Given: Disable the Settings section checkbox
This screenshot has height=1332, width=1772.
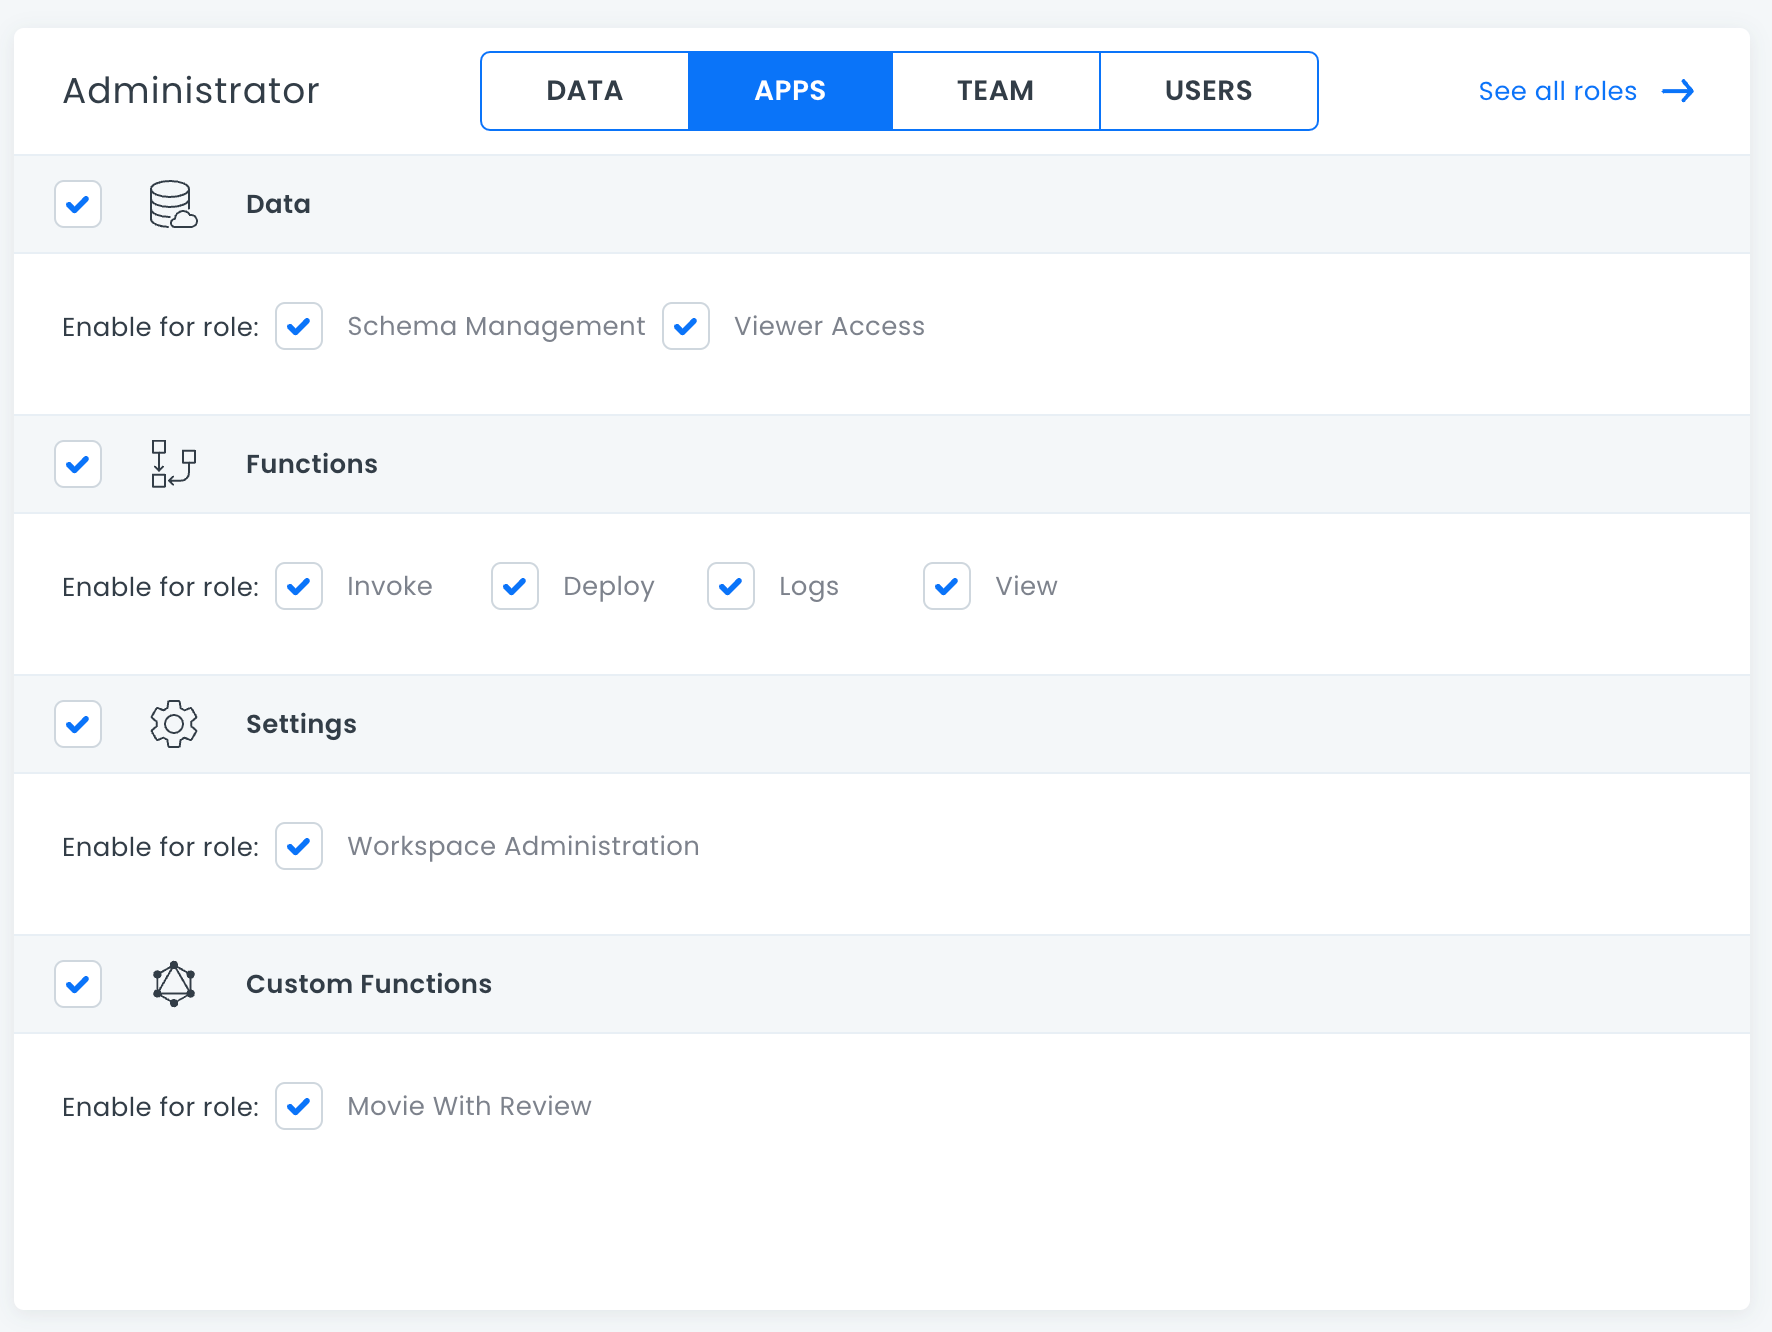Looking at the screenshot, I should 78,724.
